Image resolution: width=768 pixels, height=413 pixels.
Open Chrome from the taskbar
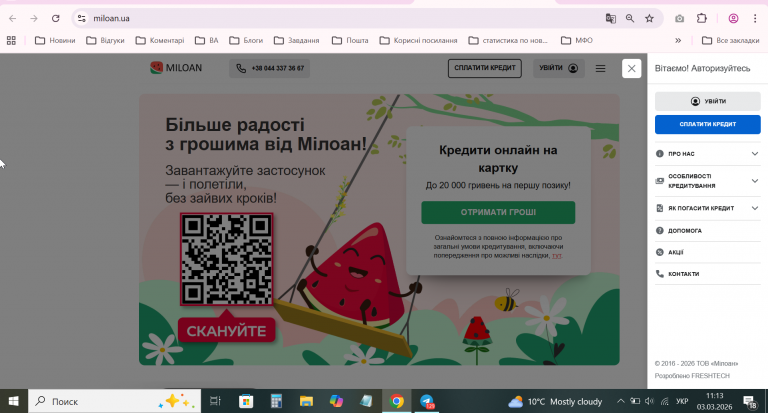397,402
